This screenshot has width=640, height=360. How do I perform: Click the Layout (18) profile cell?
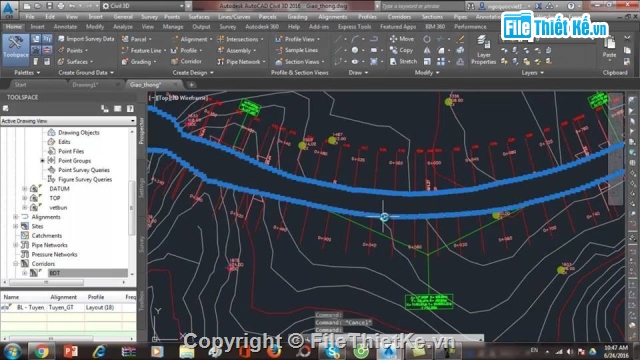(100, 308)
